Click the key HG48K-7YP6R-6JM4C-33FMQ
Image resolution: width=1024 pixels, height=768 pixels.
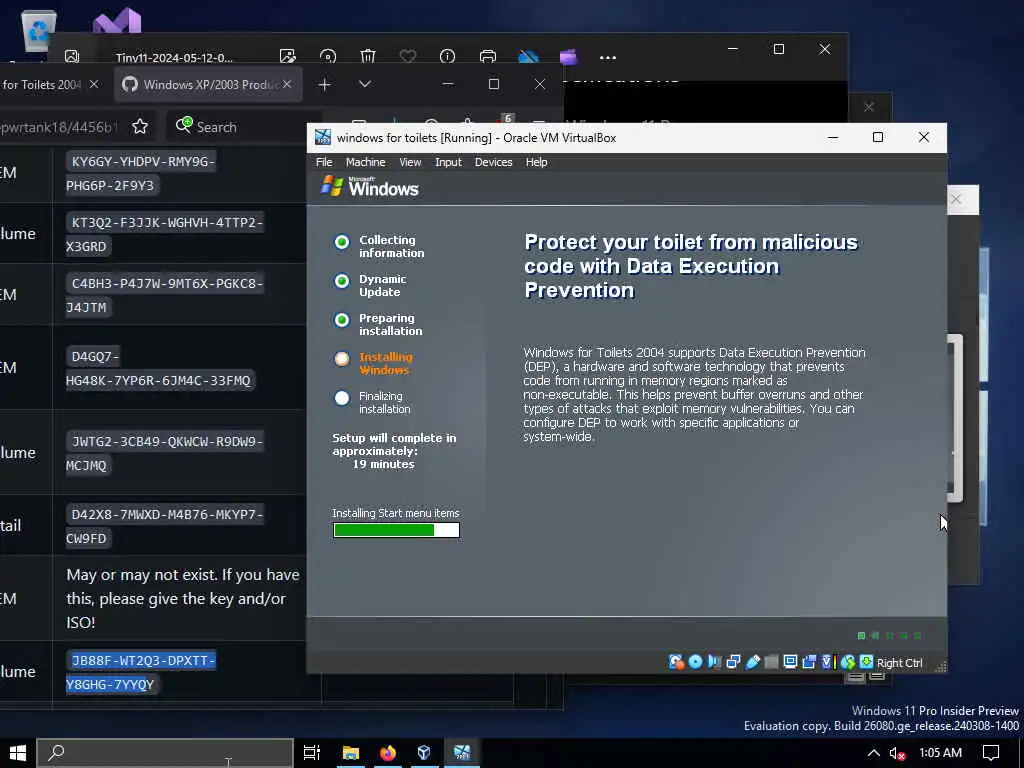click(x=159, y=381)
